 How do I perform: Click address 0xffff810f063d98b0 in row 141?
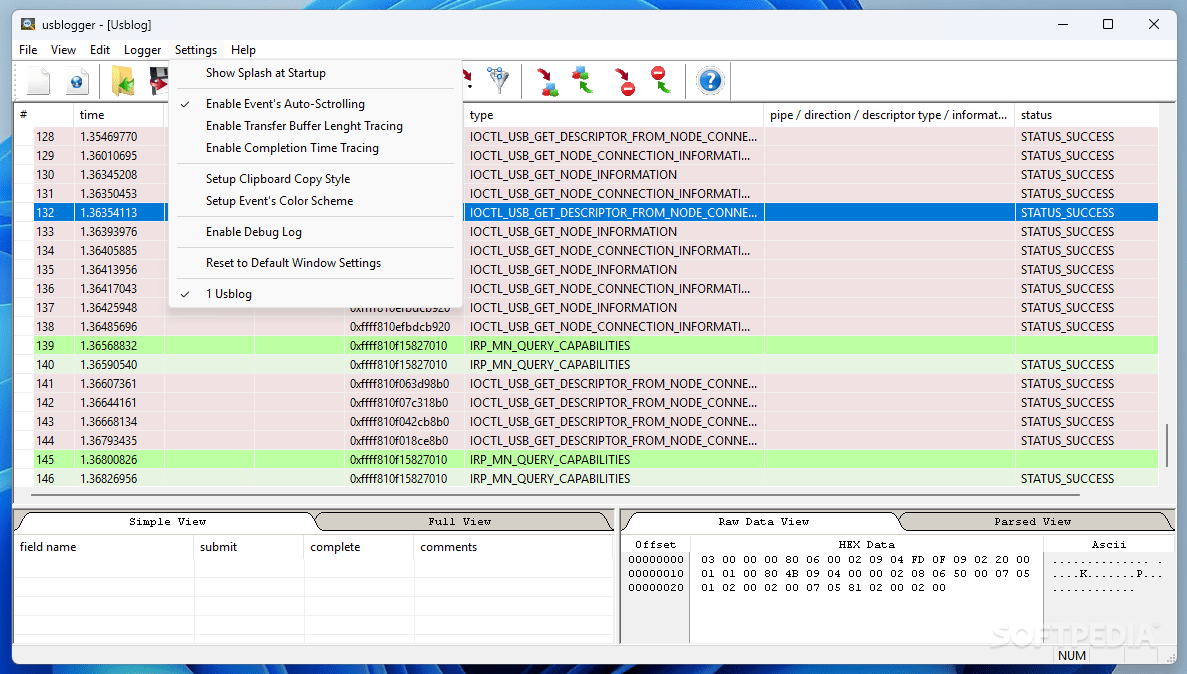coord(399,384)
